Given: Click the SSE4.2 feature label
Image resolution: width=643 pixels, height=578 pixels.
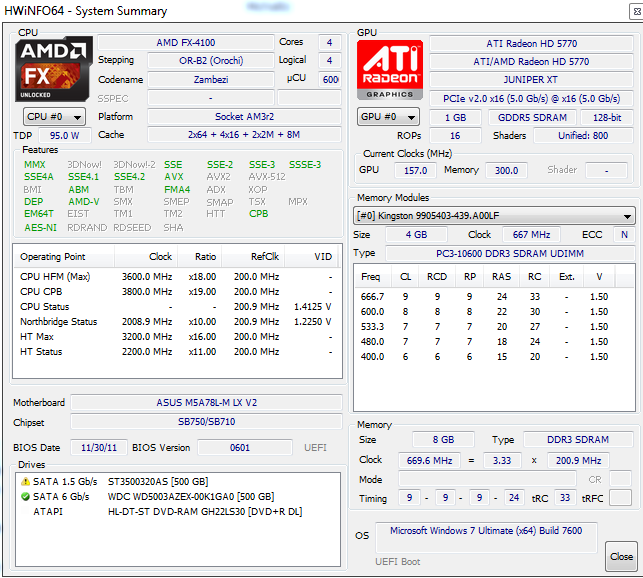Looking at the screenshot, I should coord(130,177).
